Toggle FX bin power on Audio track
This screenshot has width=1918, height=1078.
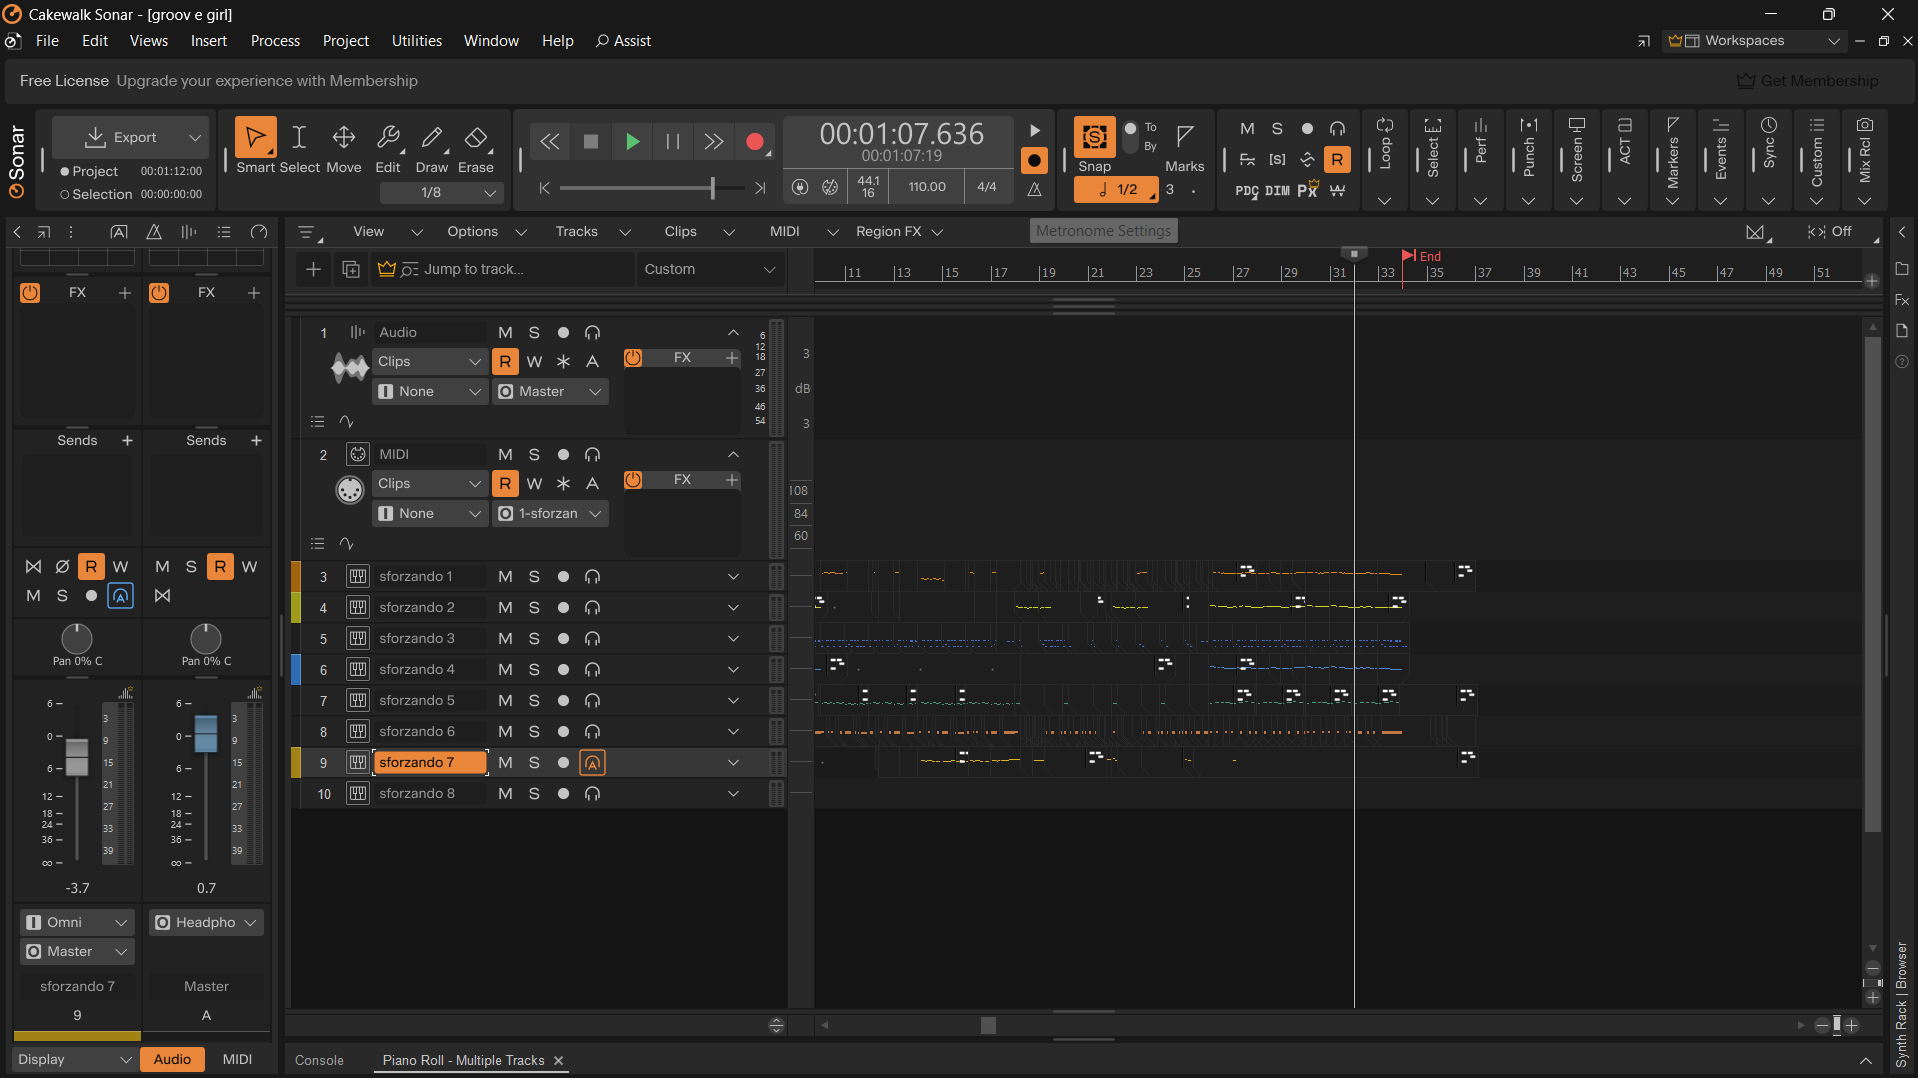pos(633,358)
